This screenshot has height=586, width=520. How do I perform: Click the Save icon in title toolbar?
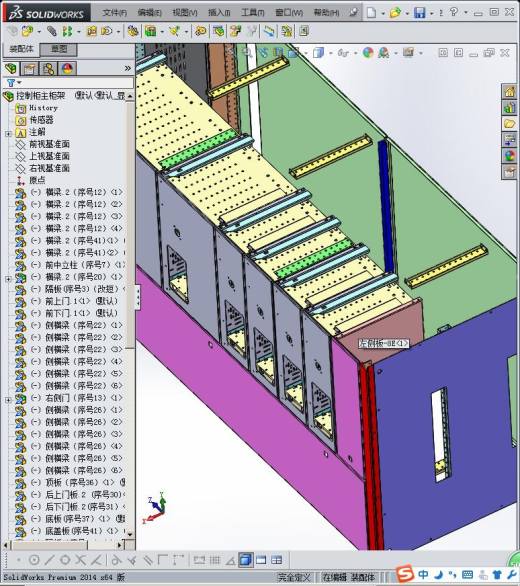click(419, 13)
